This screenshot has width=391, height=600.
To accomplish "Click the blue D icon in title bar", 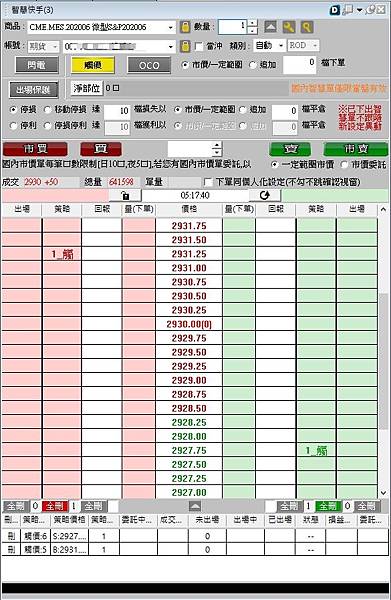I will 335,10.
